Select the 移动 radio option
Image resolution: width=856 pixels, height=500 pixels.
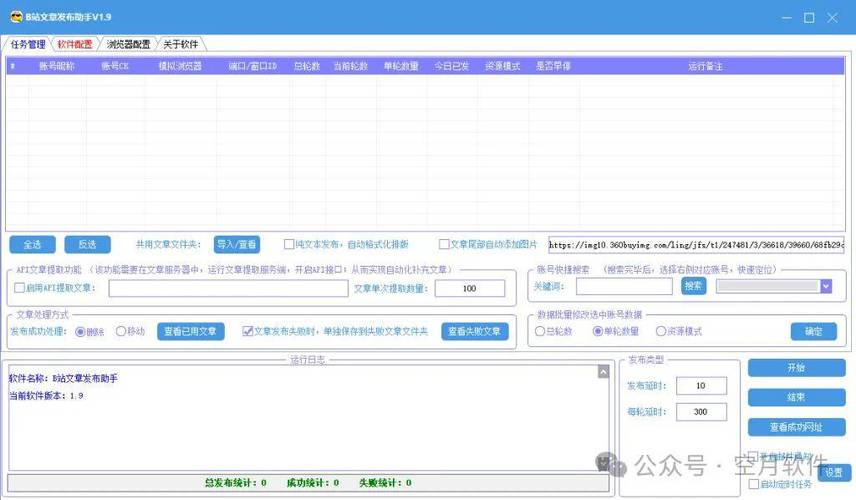pos(121,331)
